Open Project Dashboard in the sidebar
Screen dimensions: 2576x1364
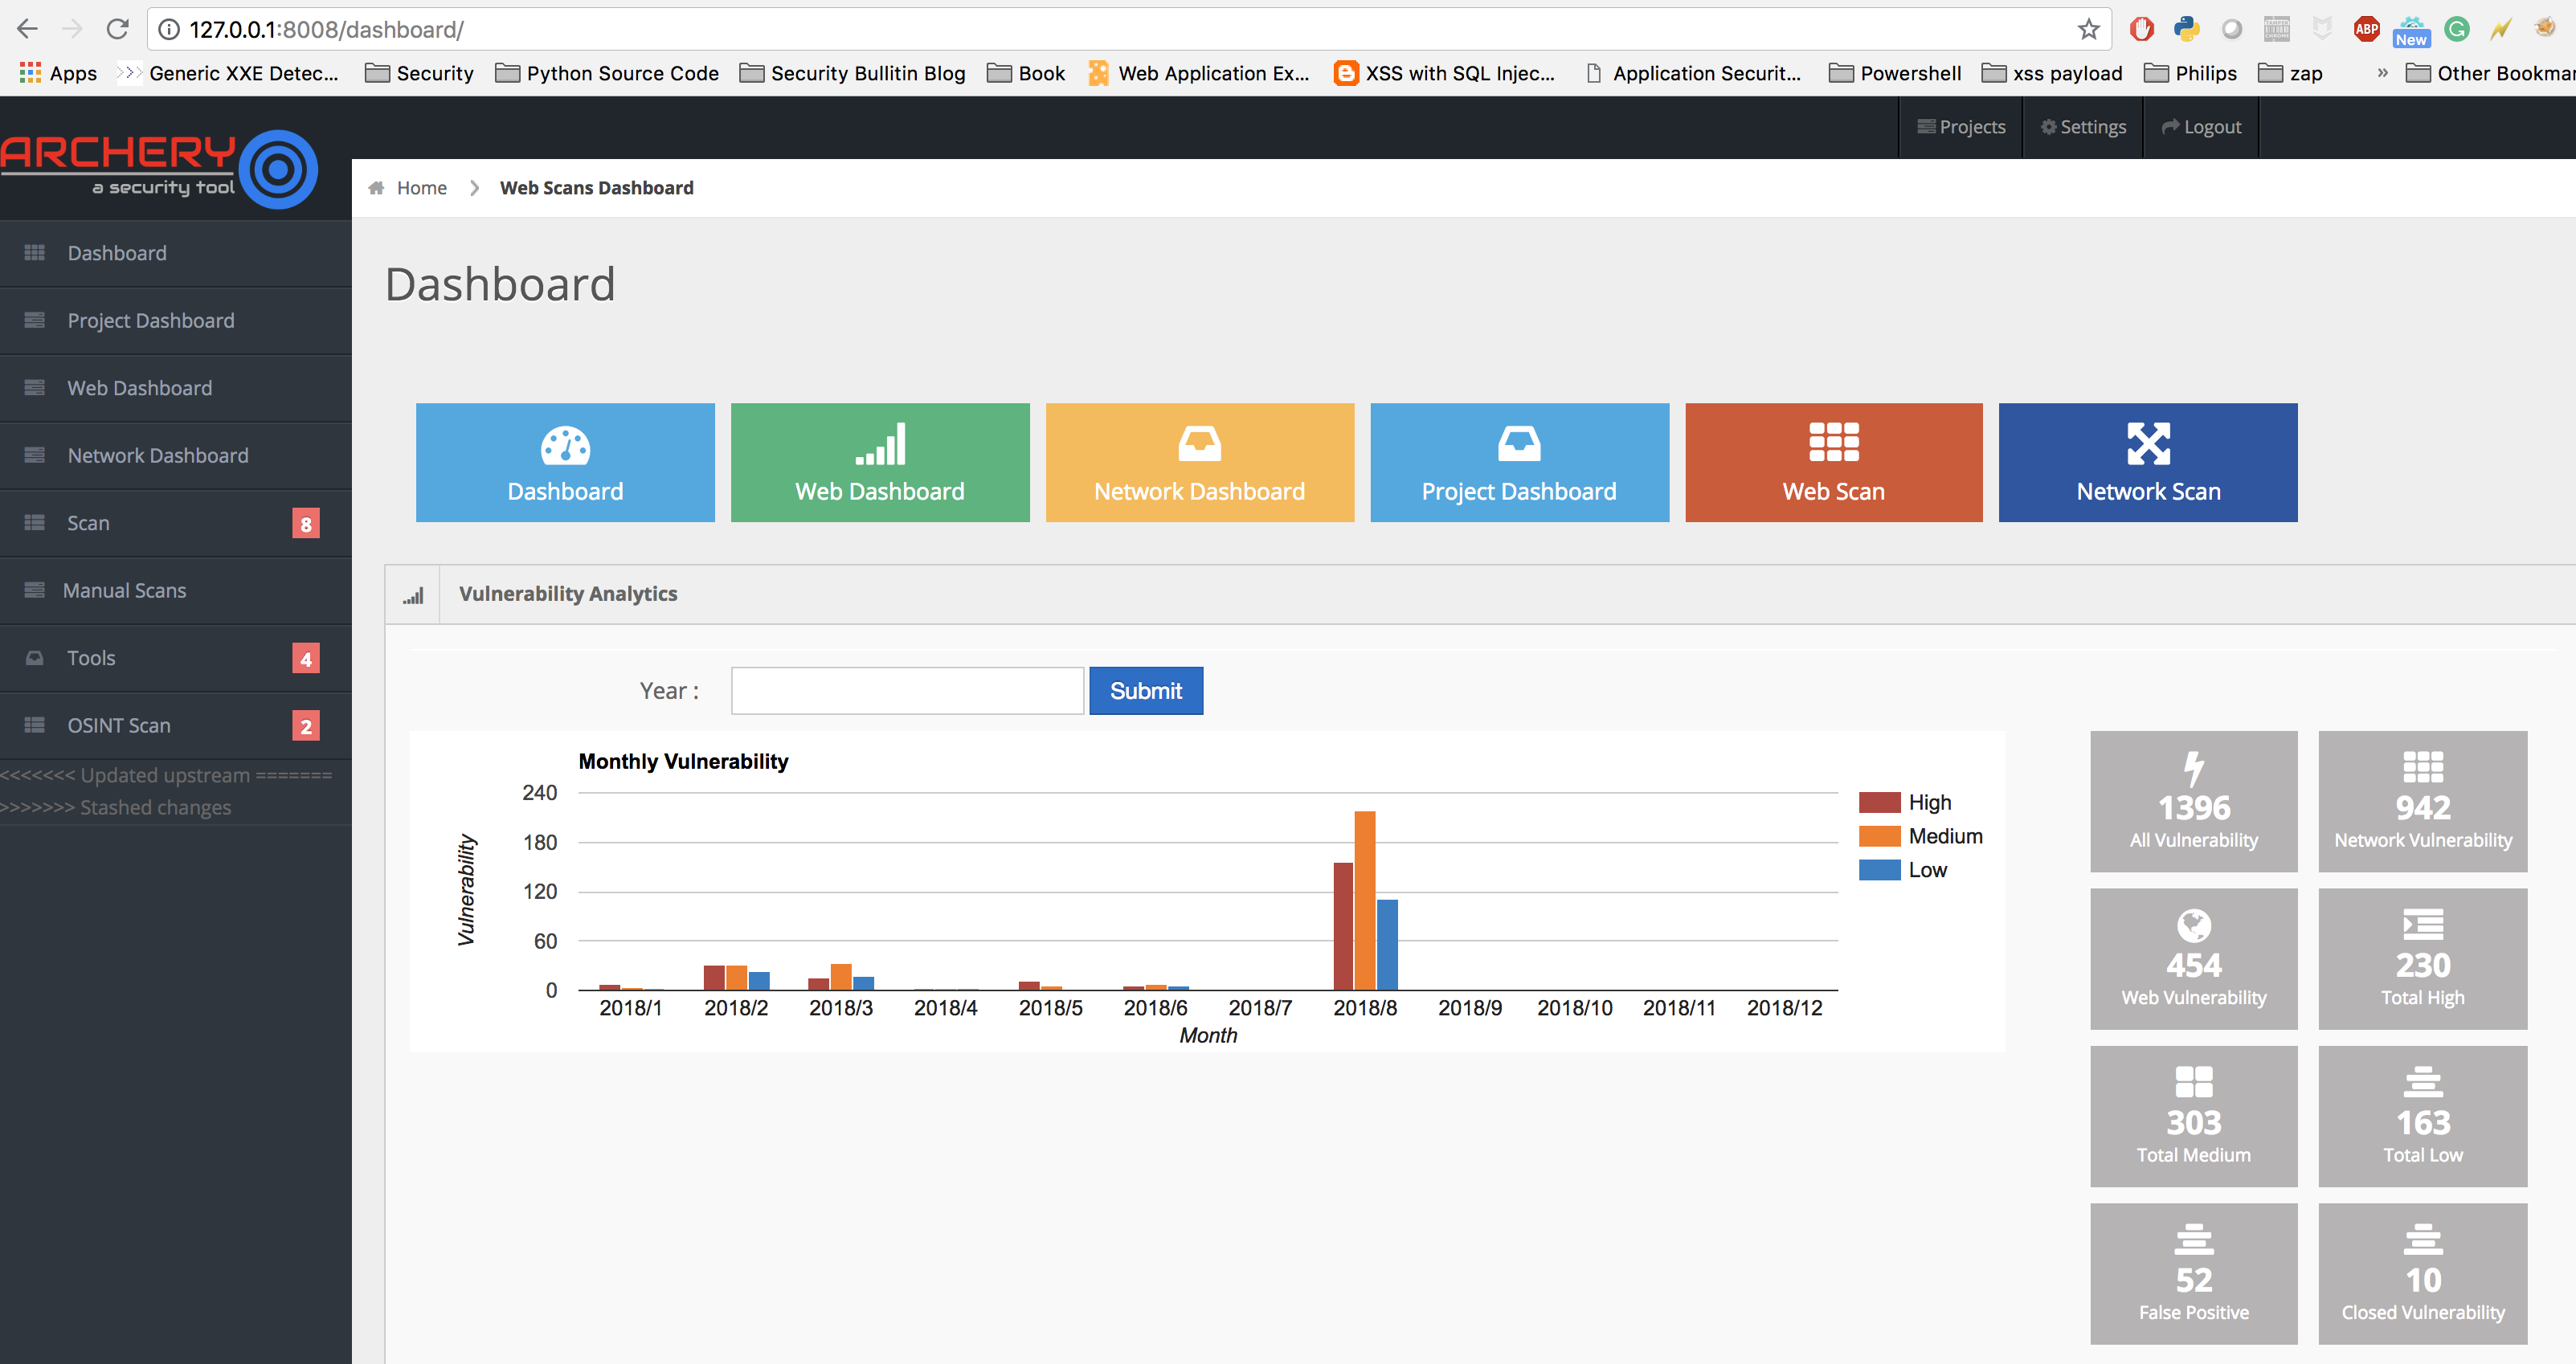(176, 320)
